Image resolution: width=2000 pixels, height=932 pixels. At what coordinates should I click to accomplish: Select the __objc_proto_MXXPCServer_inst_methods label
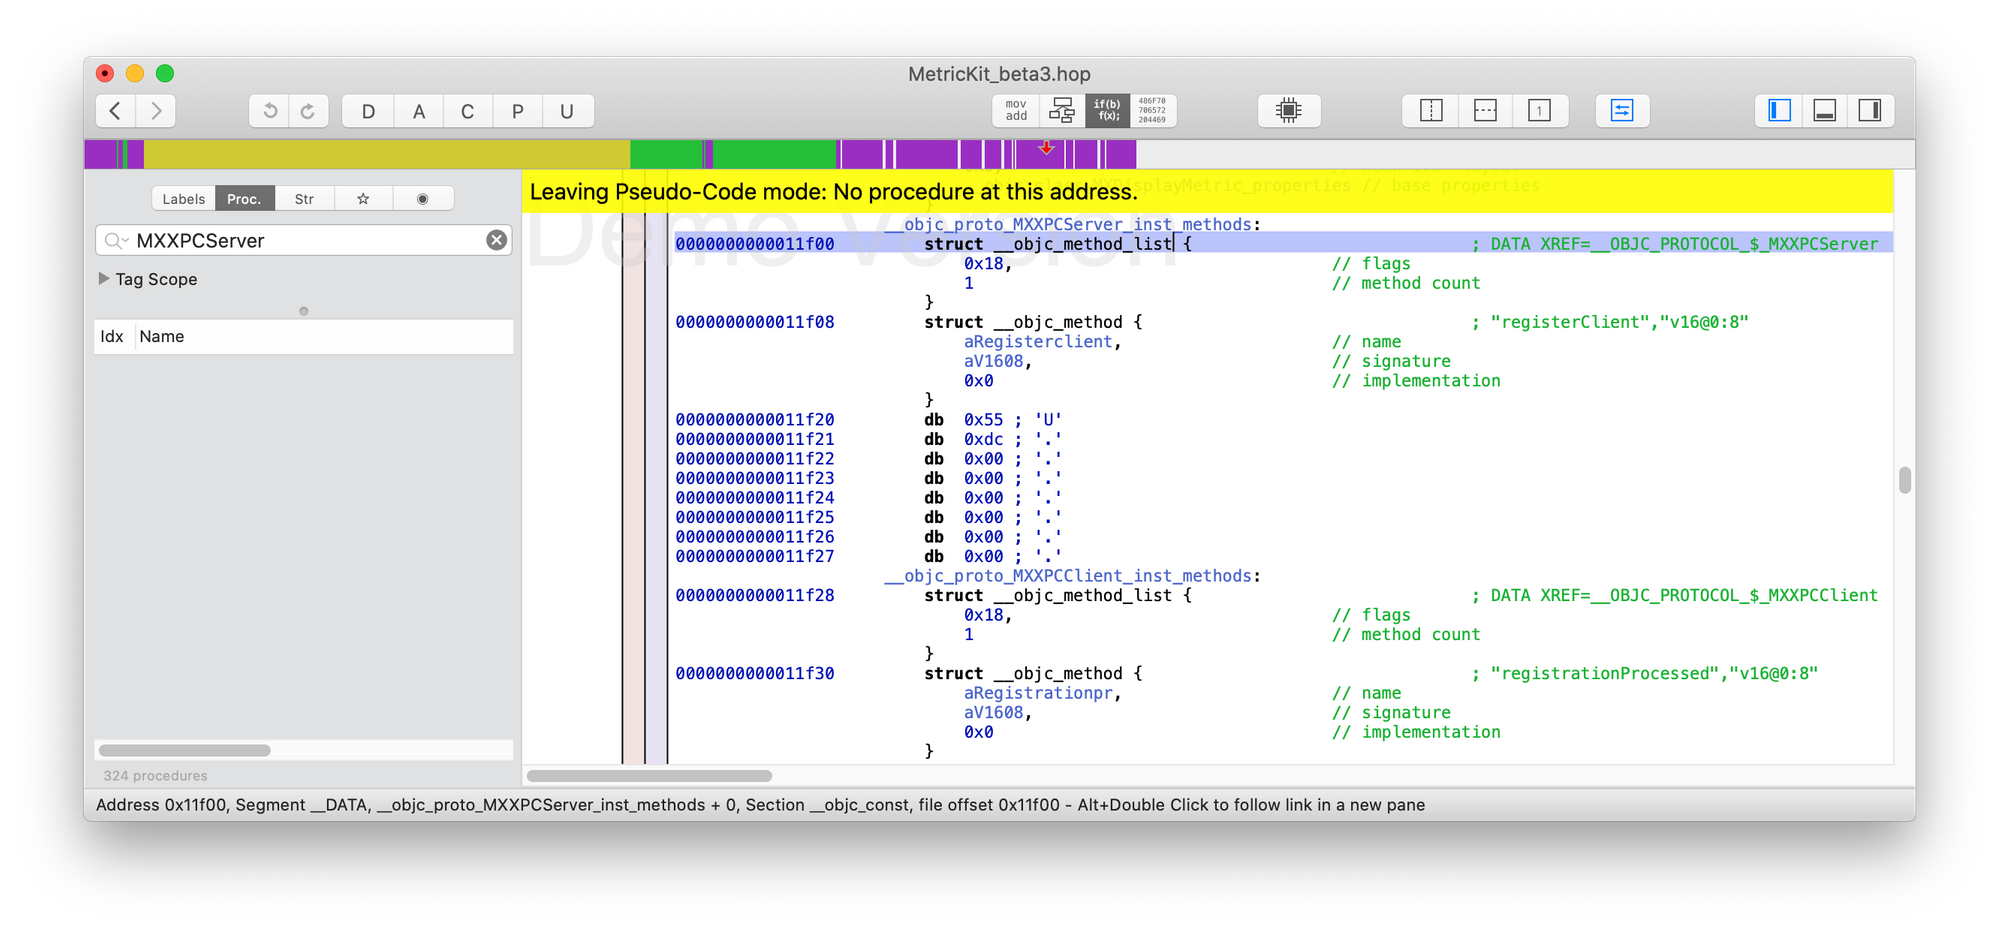(1068, 225)
